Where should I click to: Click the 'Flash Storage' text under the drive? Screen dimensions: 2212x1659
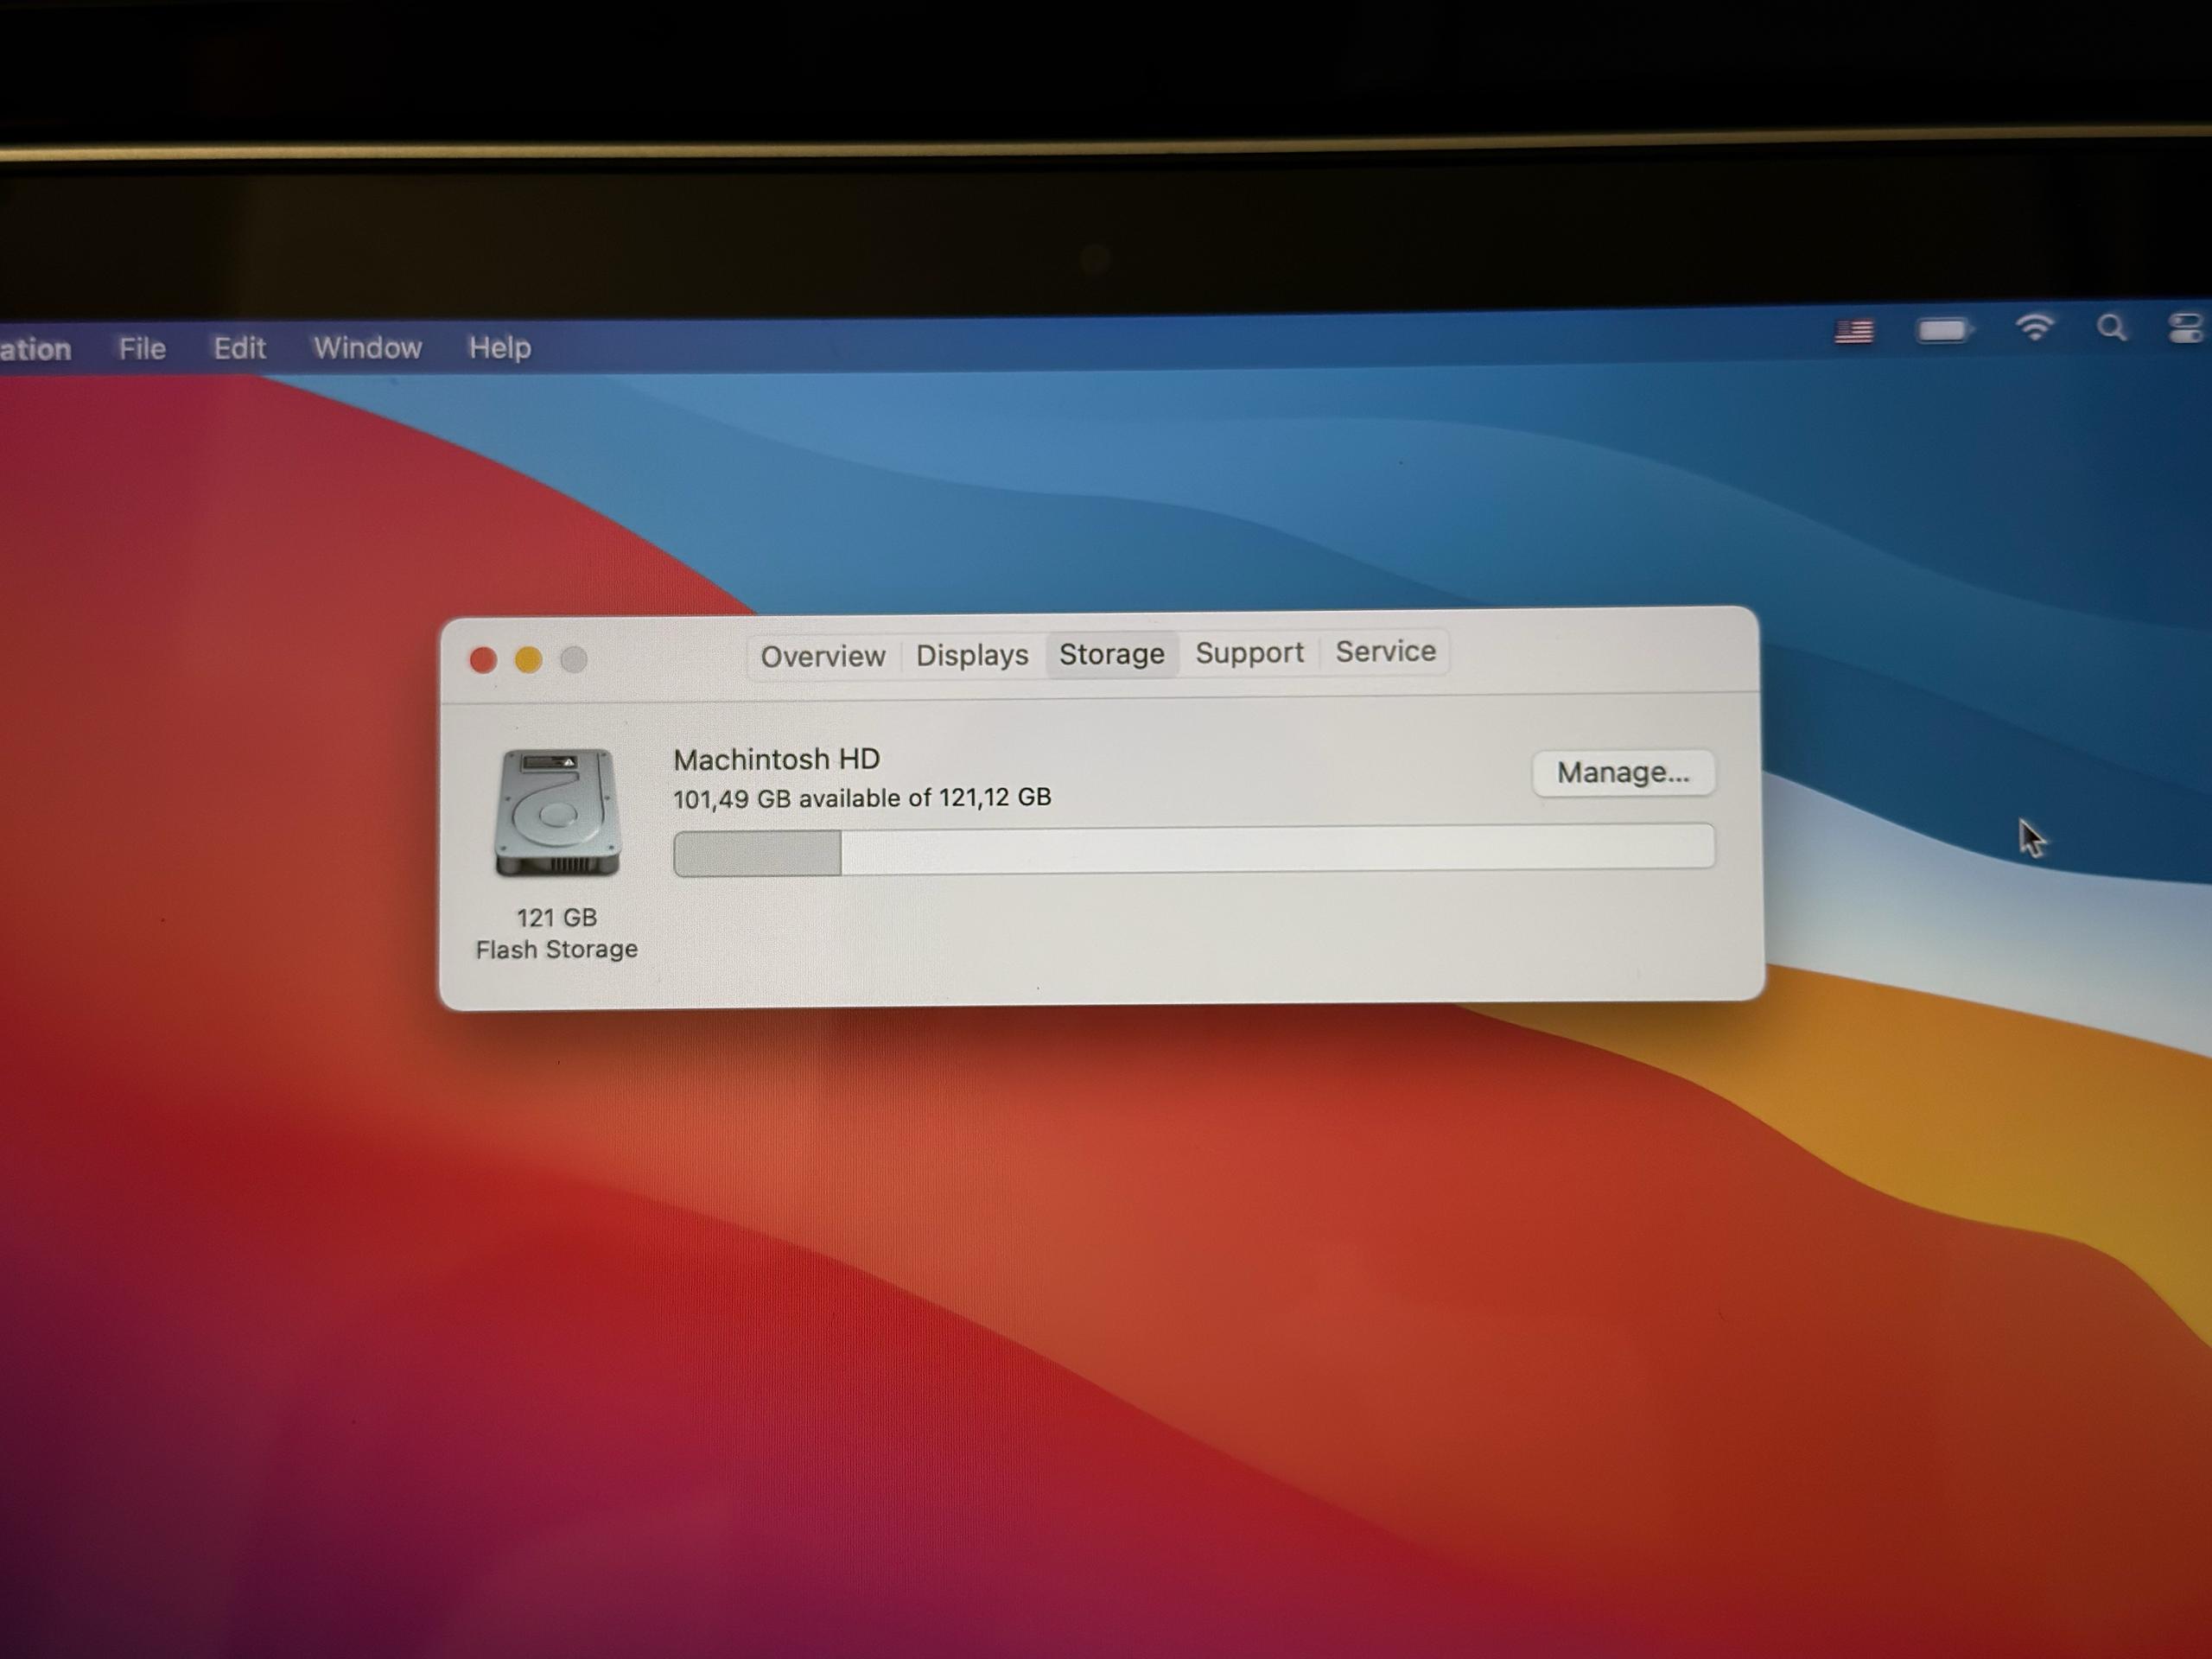point(556,949)
